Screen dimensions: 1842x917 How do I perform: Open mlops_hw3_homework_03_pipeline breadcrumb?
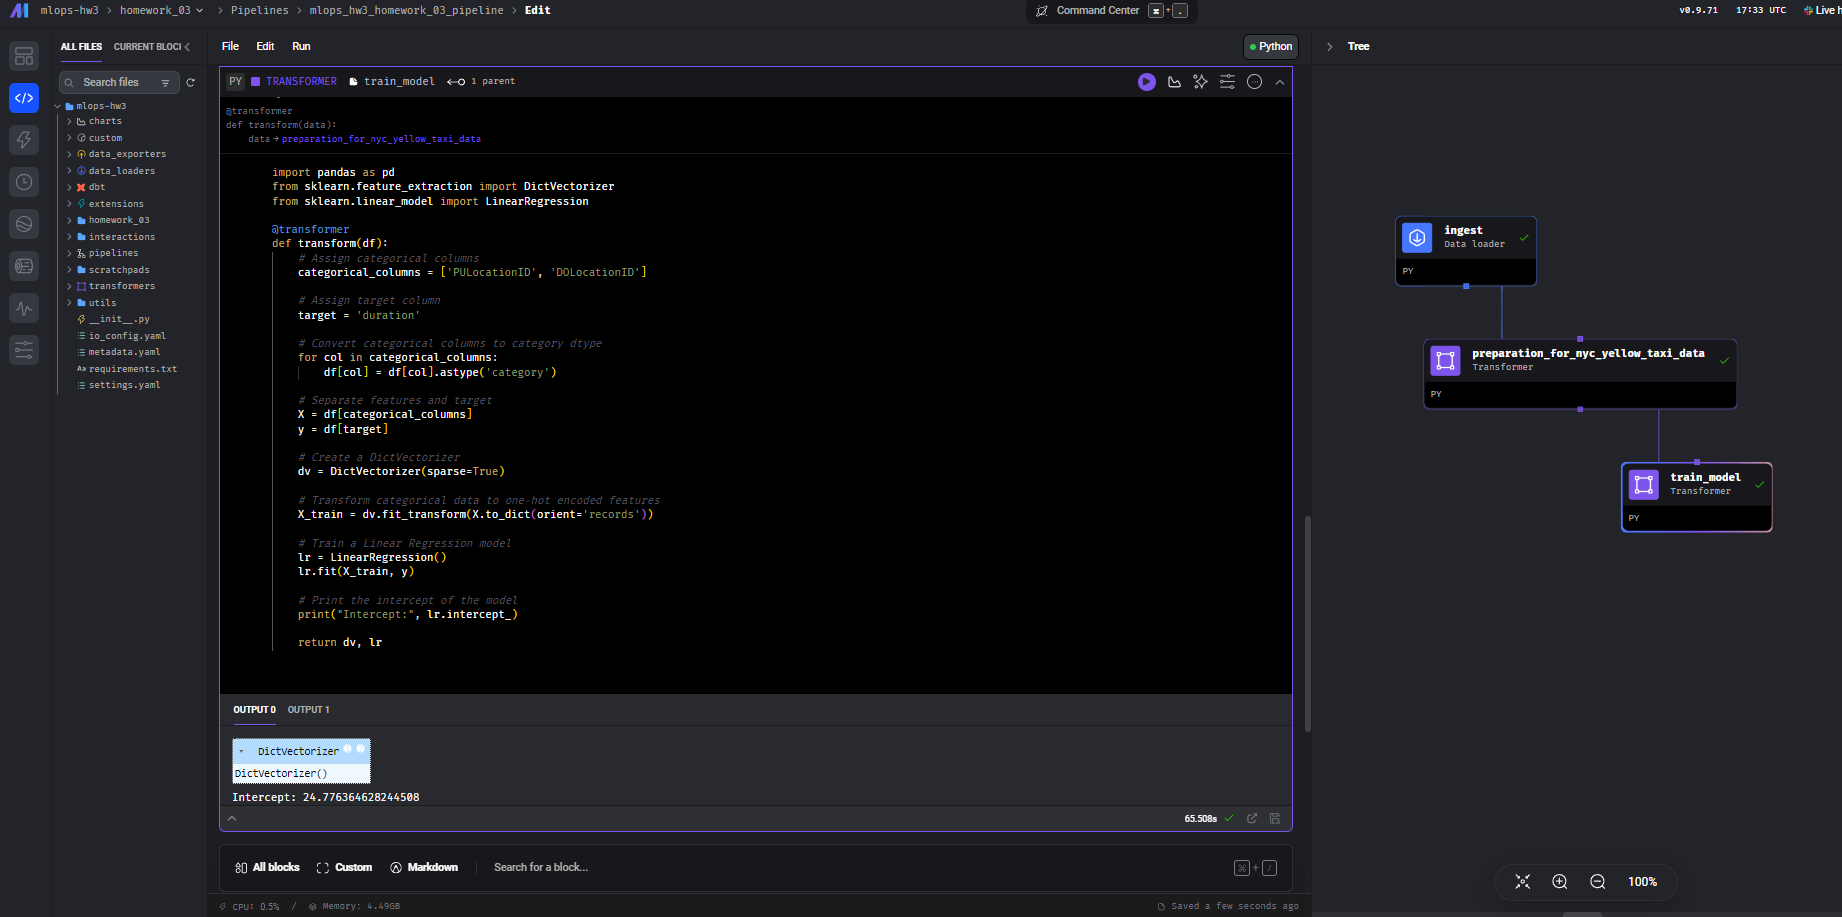point(406,11)
